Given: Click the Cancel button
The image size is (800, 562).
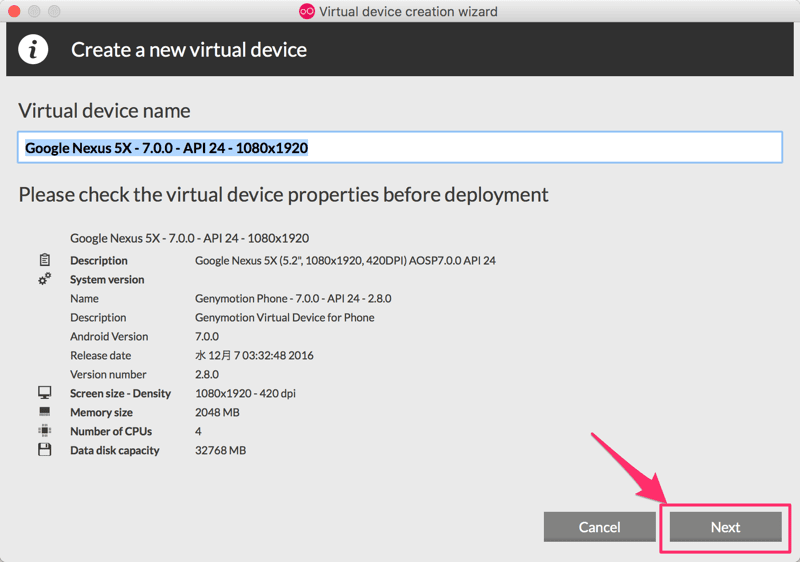Looking at the screenshot, I should (599, 527).
